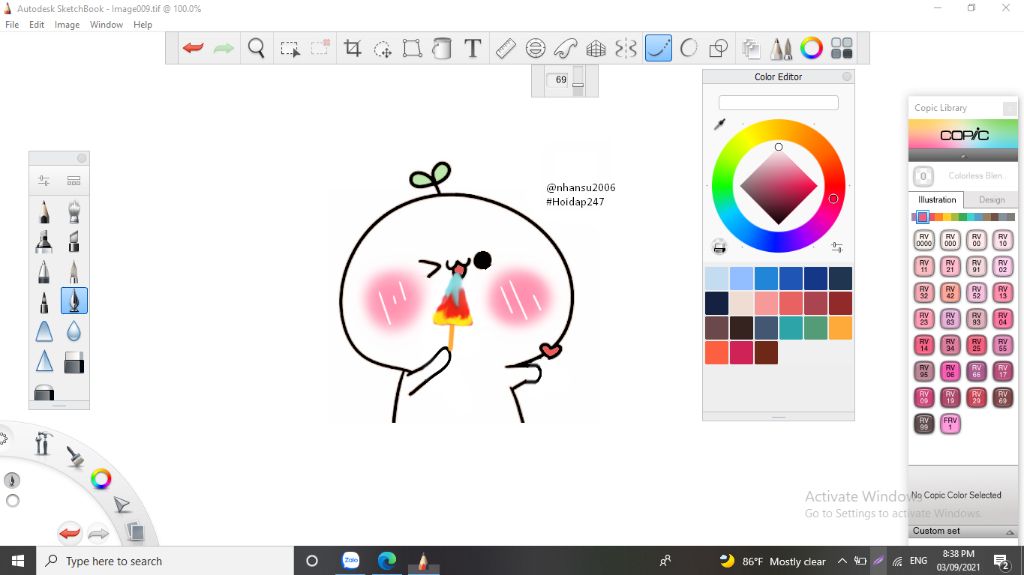
Task: Click the brush size slider handle
Action: 578,84
